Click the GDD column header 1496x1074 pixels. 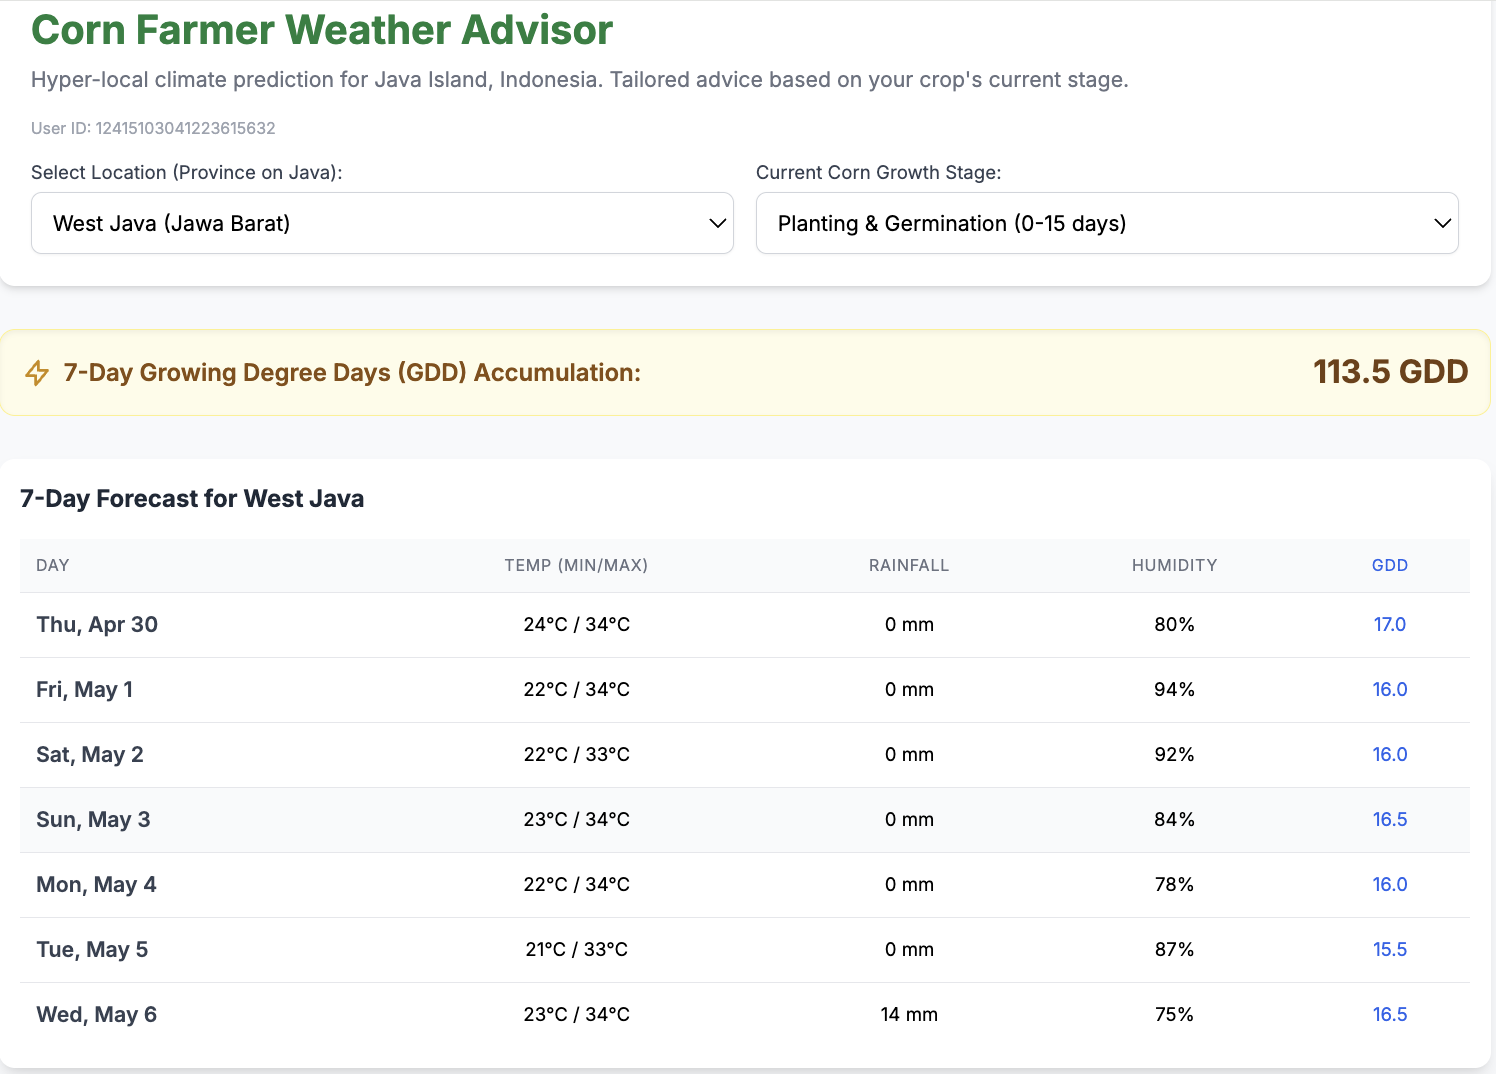(1390, 565)
